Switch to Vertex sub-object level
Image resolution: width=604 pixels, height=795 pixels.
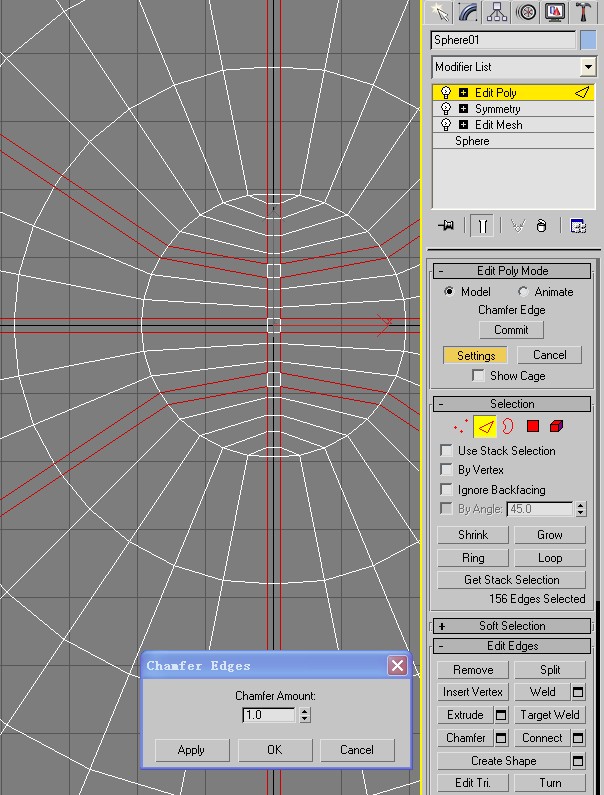(x=461, y=426)
